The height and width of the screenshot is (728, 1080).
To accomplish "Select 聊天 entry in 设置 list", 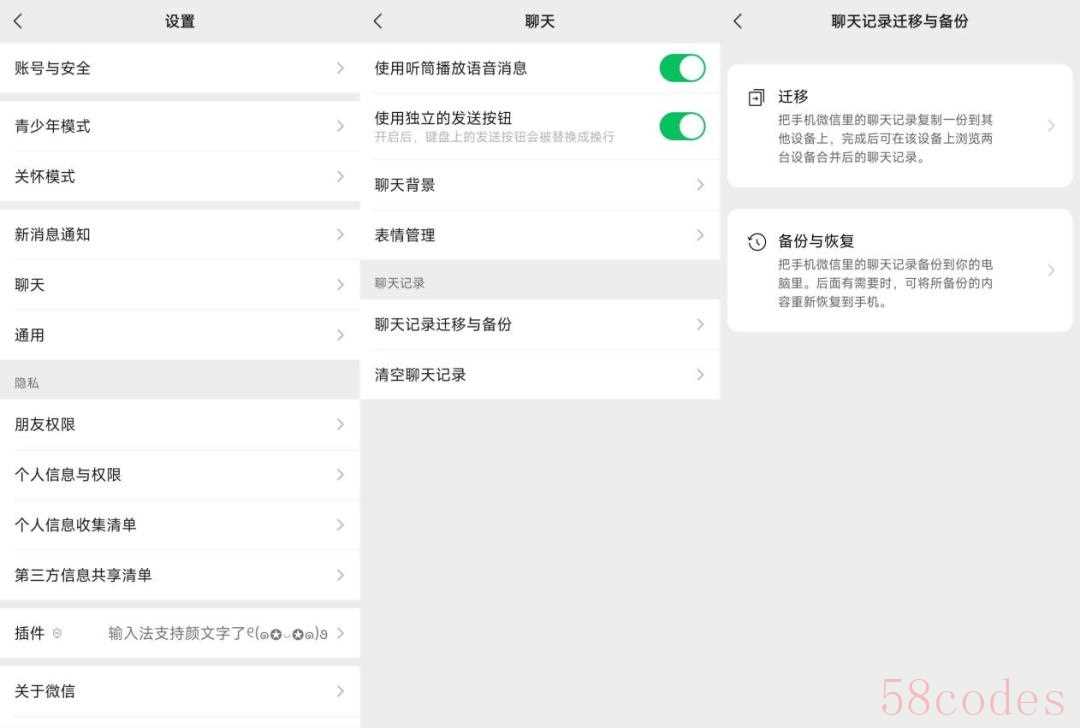I will coord(180,284).
